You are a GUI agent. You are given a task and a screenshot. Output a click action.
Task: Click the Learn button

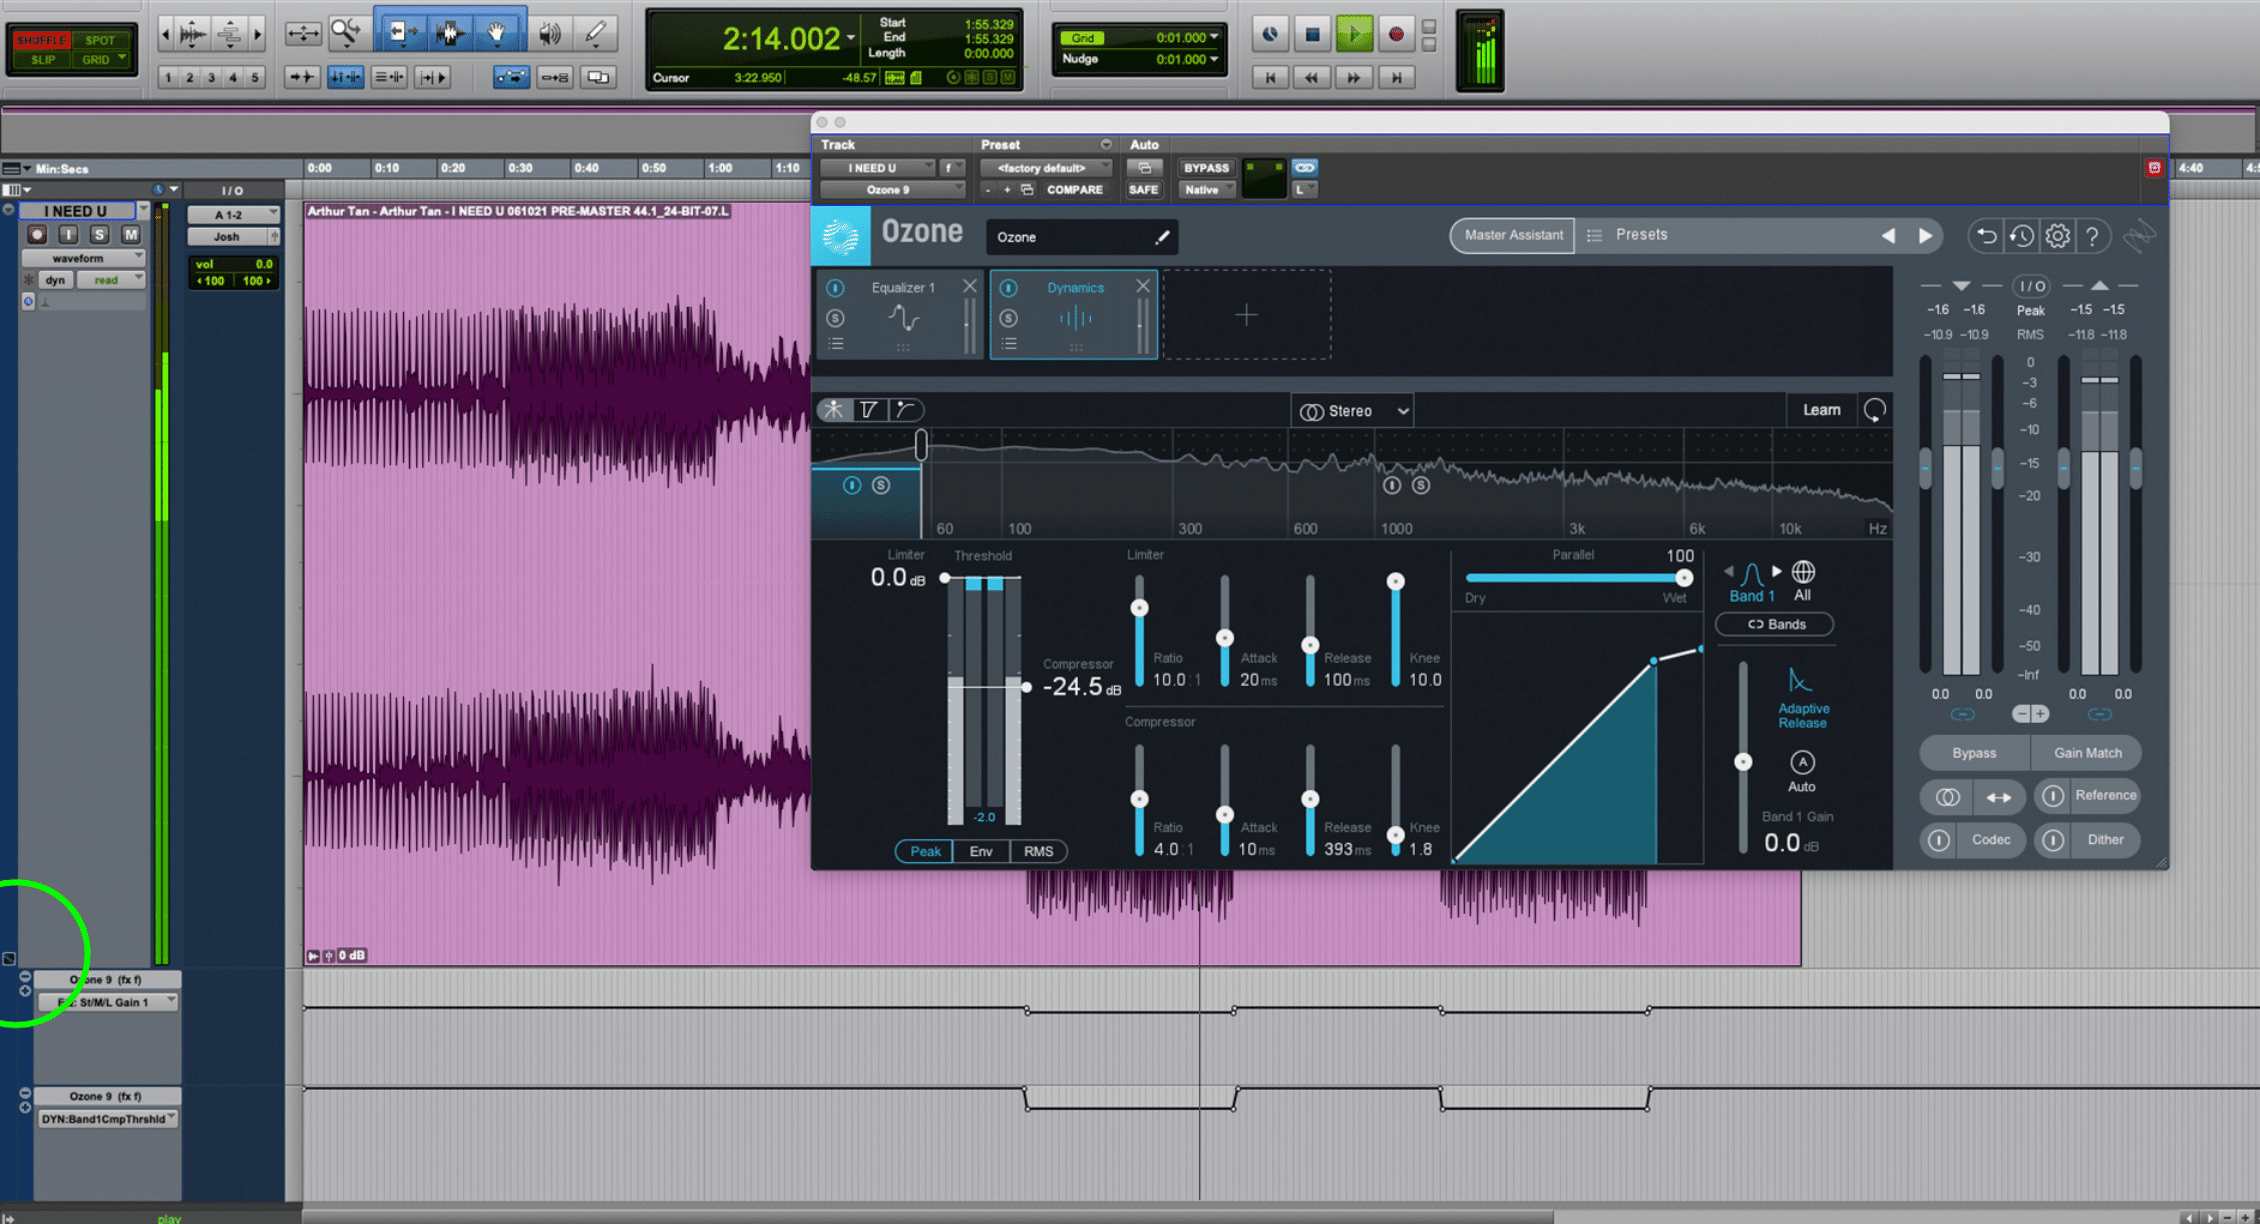click(x=1821, y=410)
